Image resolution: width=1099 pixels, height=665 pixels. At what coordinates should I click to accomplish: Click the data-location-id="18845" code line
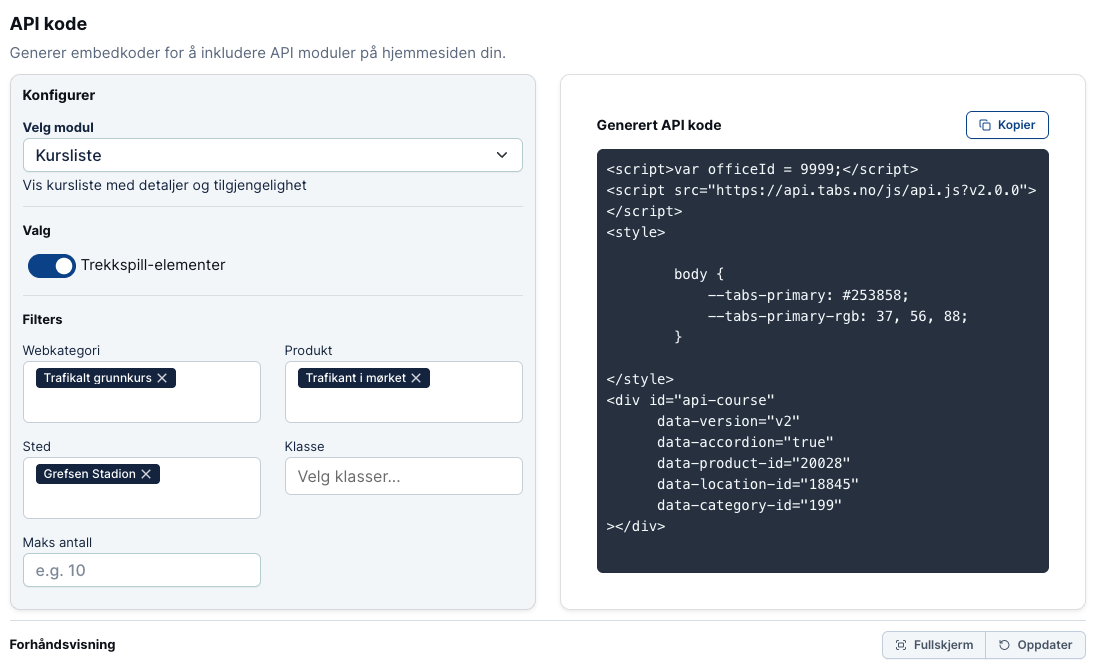tap(758, 484)
